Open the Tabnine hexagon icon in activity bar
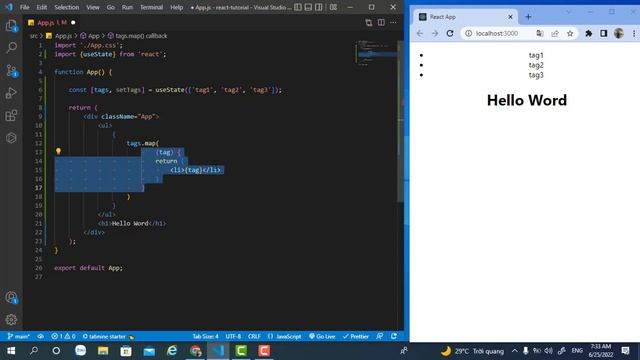This screenshot has height=360, width=640. [11, 138]
